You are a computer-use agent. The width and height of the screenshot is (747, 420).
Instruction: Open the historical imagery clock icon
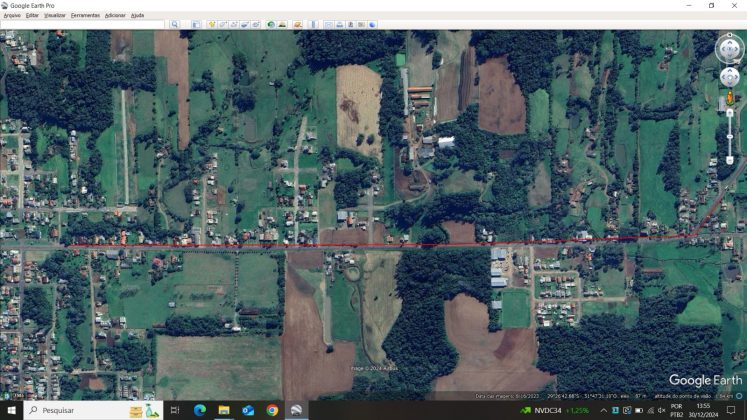point(271,24)
